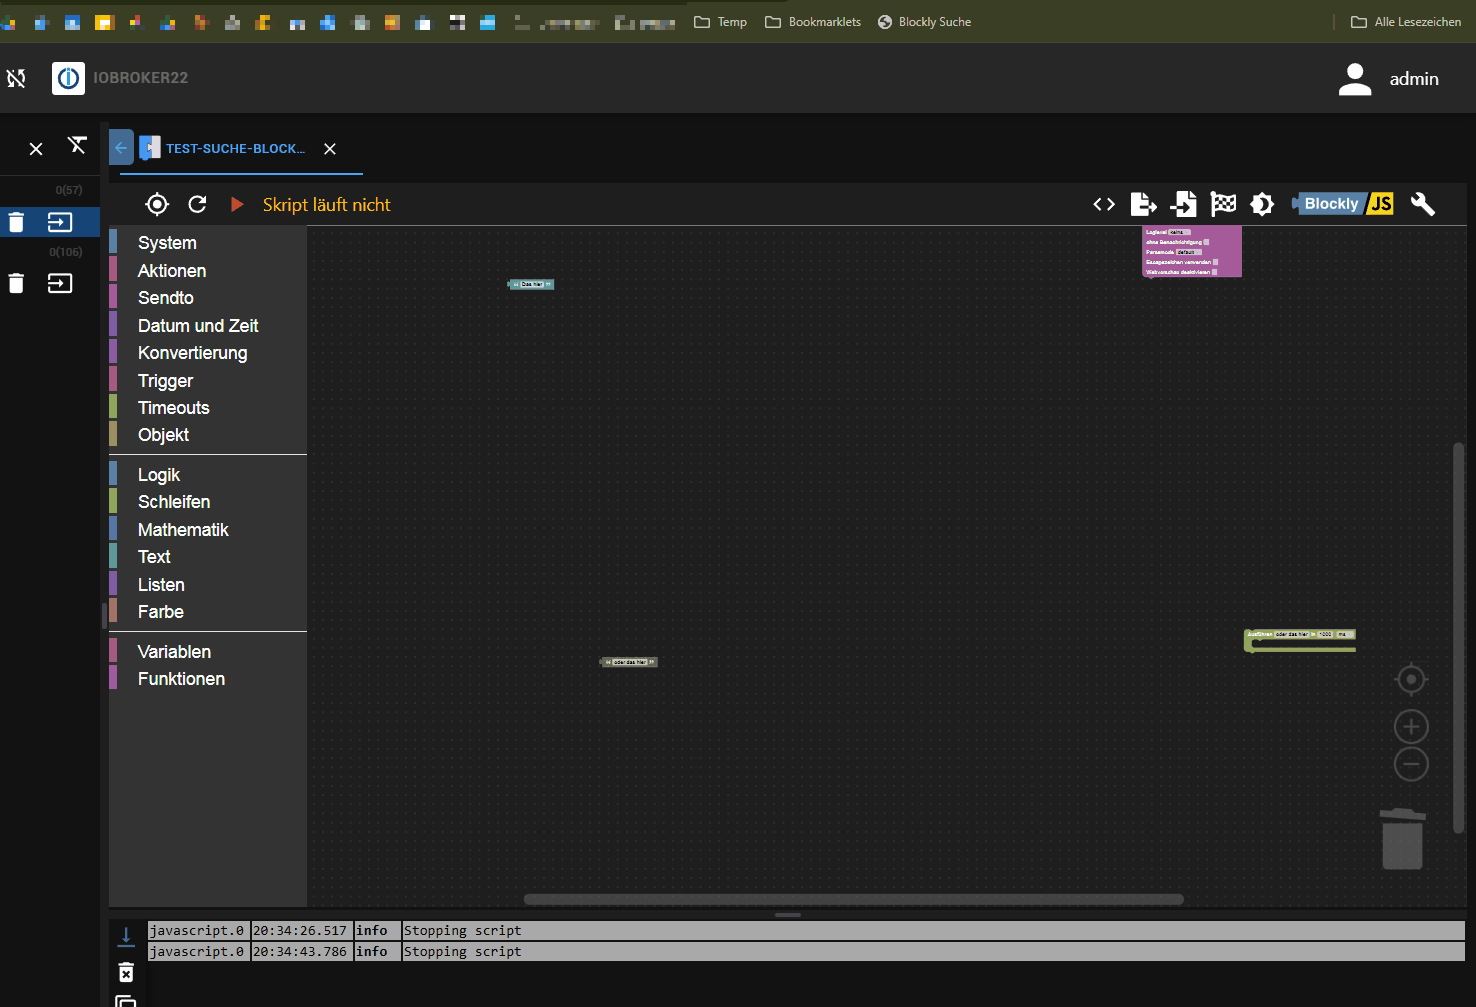This screenshot has height=1007, width=1476.
Task: Open the Objekt toolbox category
Action: coord(208,435)
